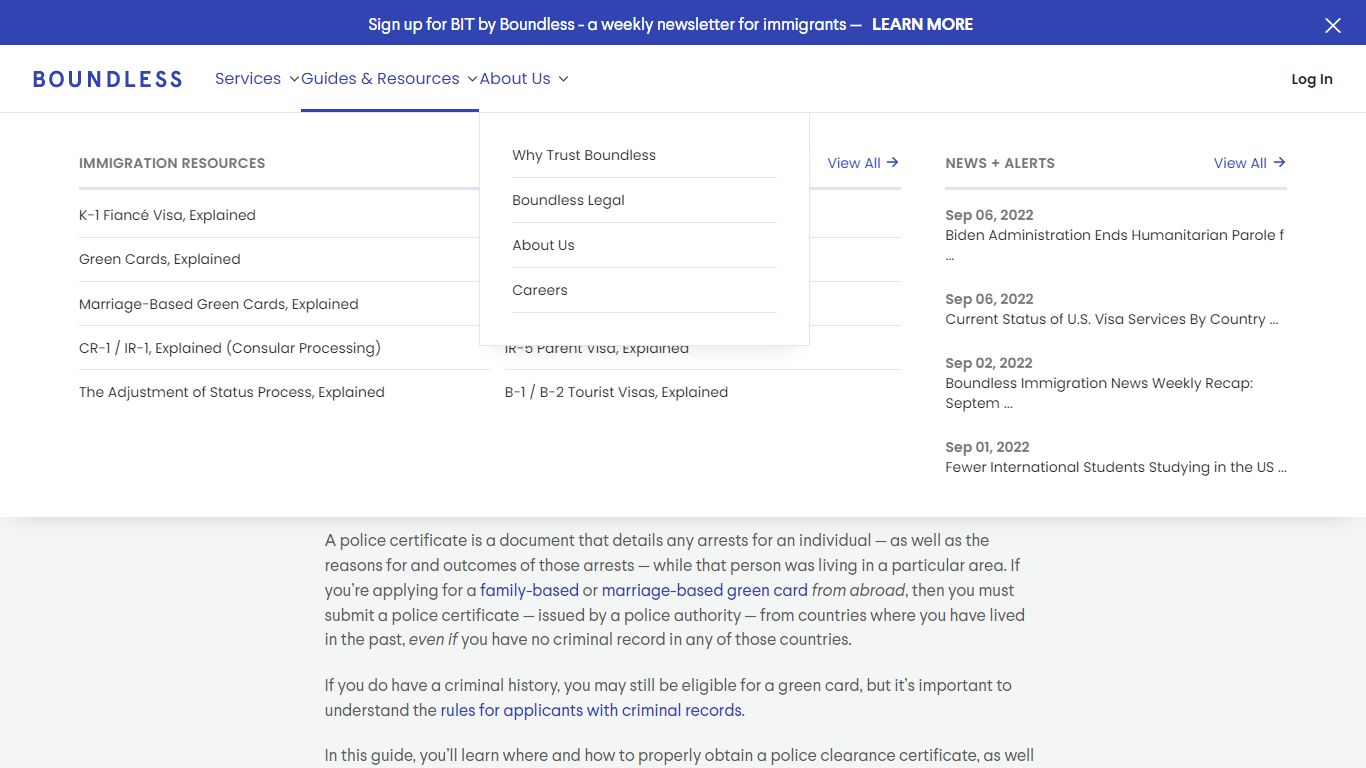Toggle the About Us dropdown chevron
This screenshot has height=768, width=1366.
pyautogui.click(x=563, y=79)
